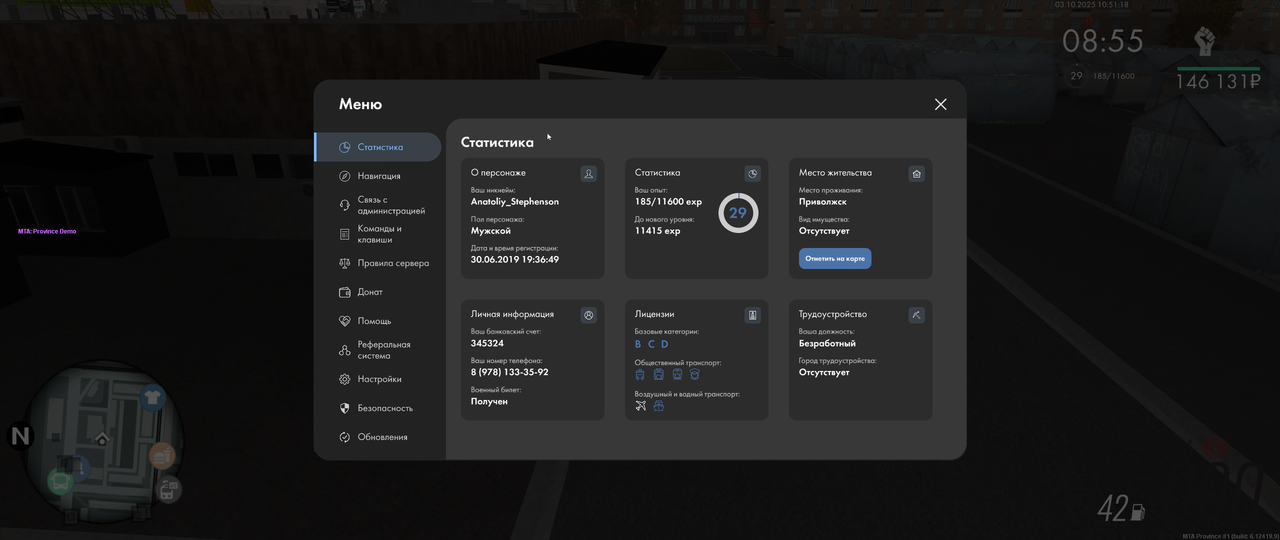Click the license document icon in Лицензии card

tap(753, 315)
